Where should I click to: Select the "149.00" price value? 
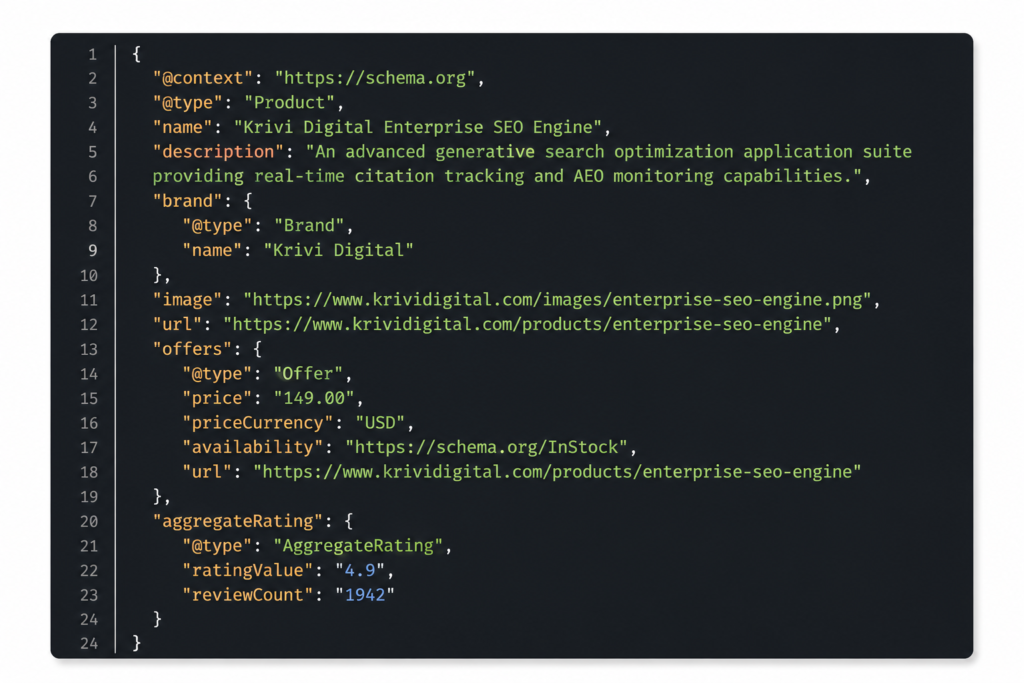pos(314,398)
